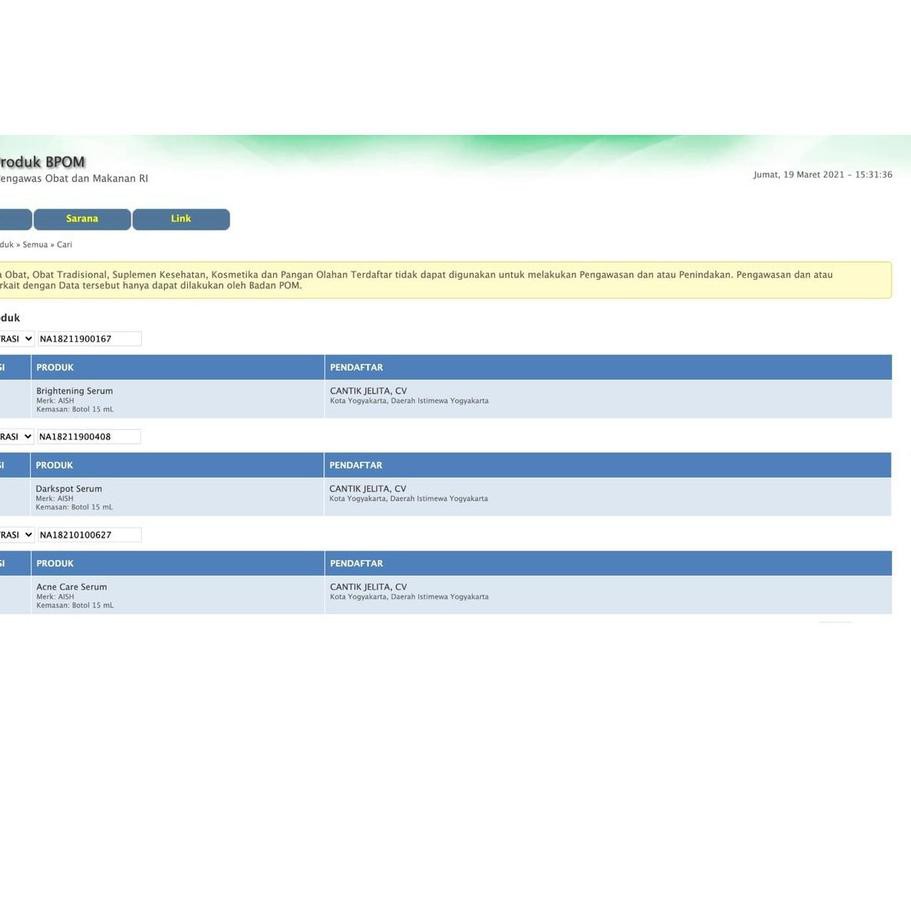
Task: Click CANTIK JELITA, CV in Acne Care Serum row
Action: [368, 587]
